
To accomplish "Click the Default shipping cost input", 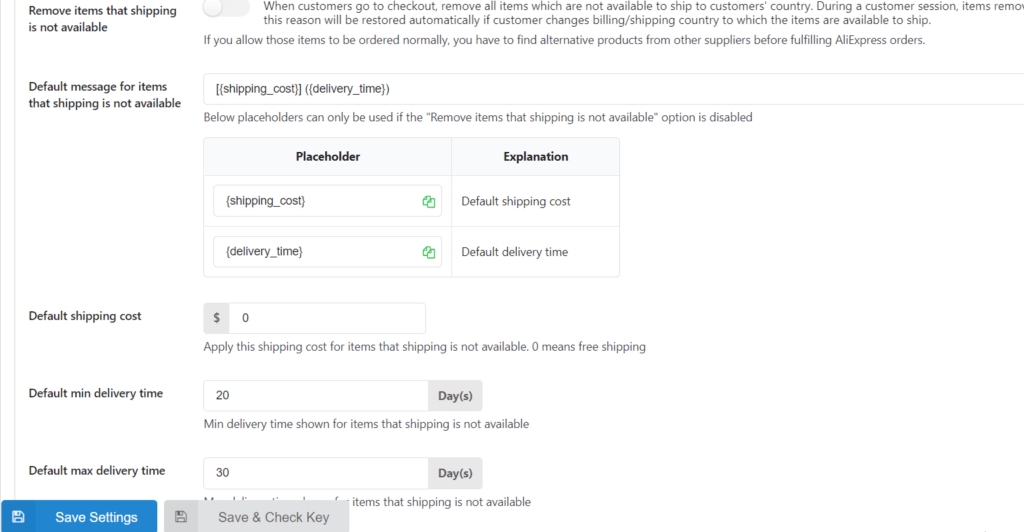I will (x=327, y=318).
